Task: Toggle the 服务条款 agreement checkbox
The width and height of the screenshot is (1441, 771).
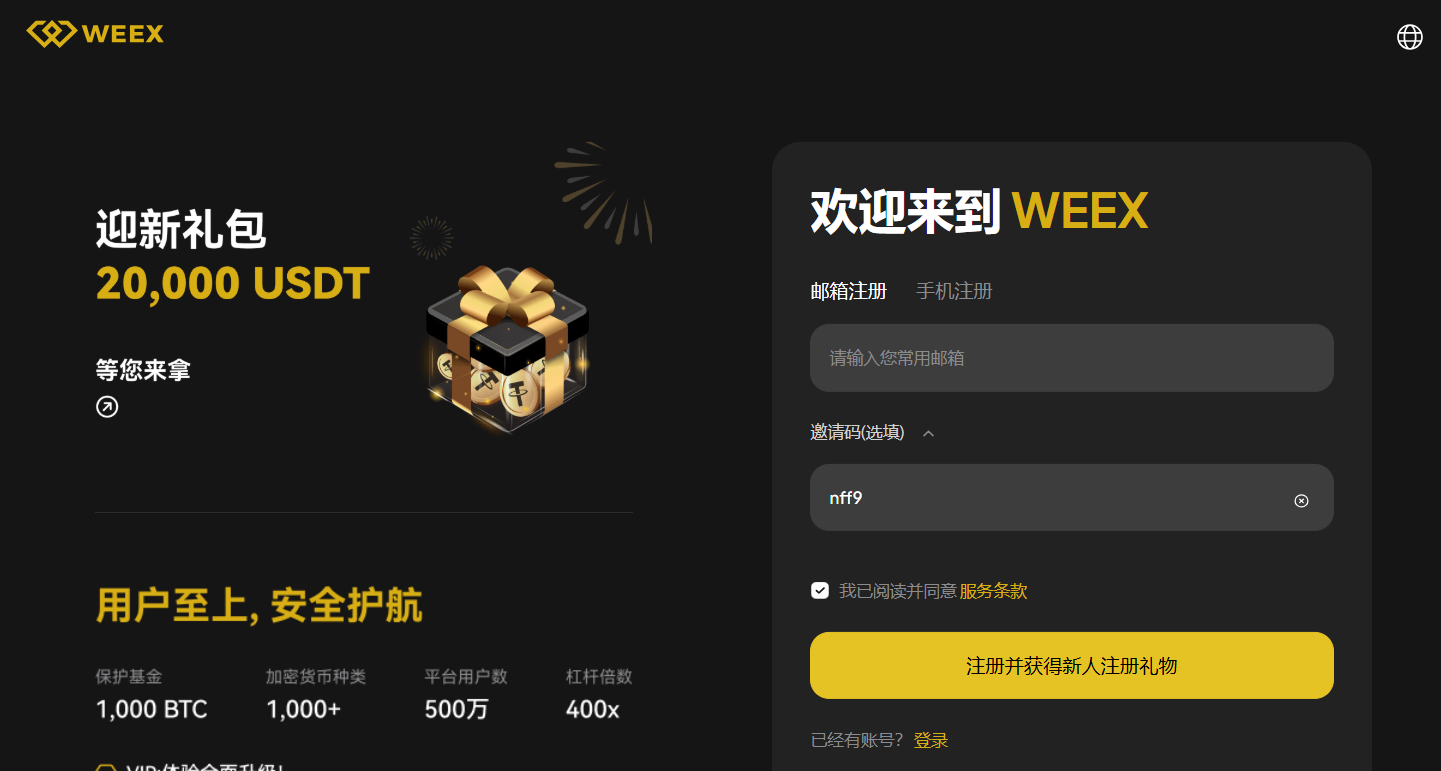Action: (x=820, y=590)
